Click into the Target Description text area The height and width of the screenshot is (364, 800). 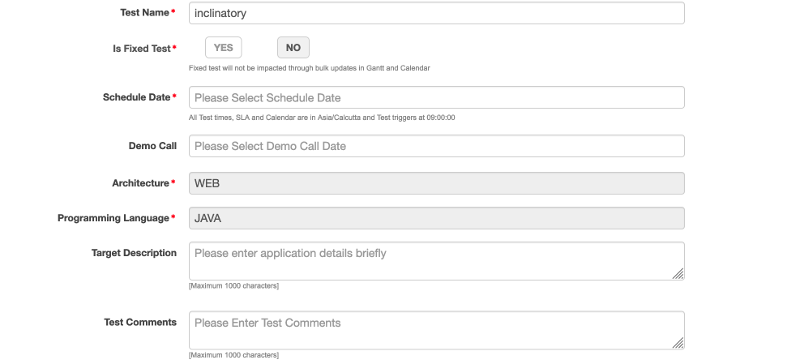(436, 261)
